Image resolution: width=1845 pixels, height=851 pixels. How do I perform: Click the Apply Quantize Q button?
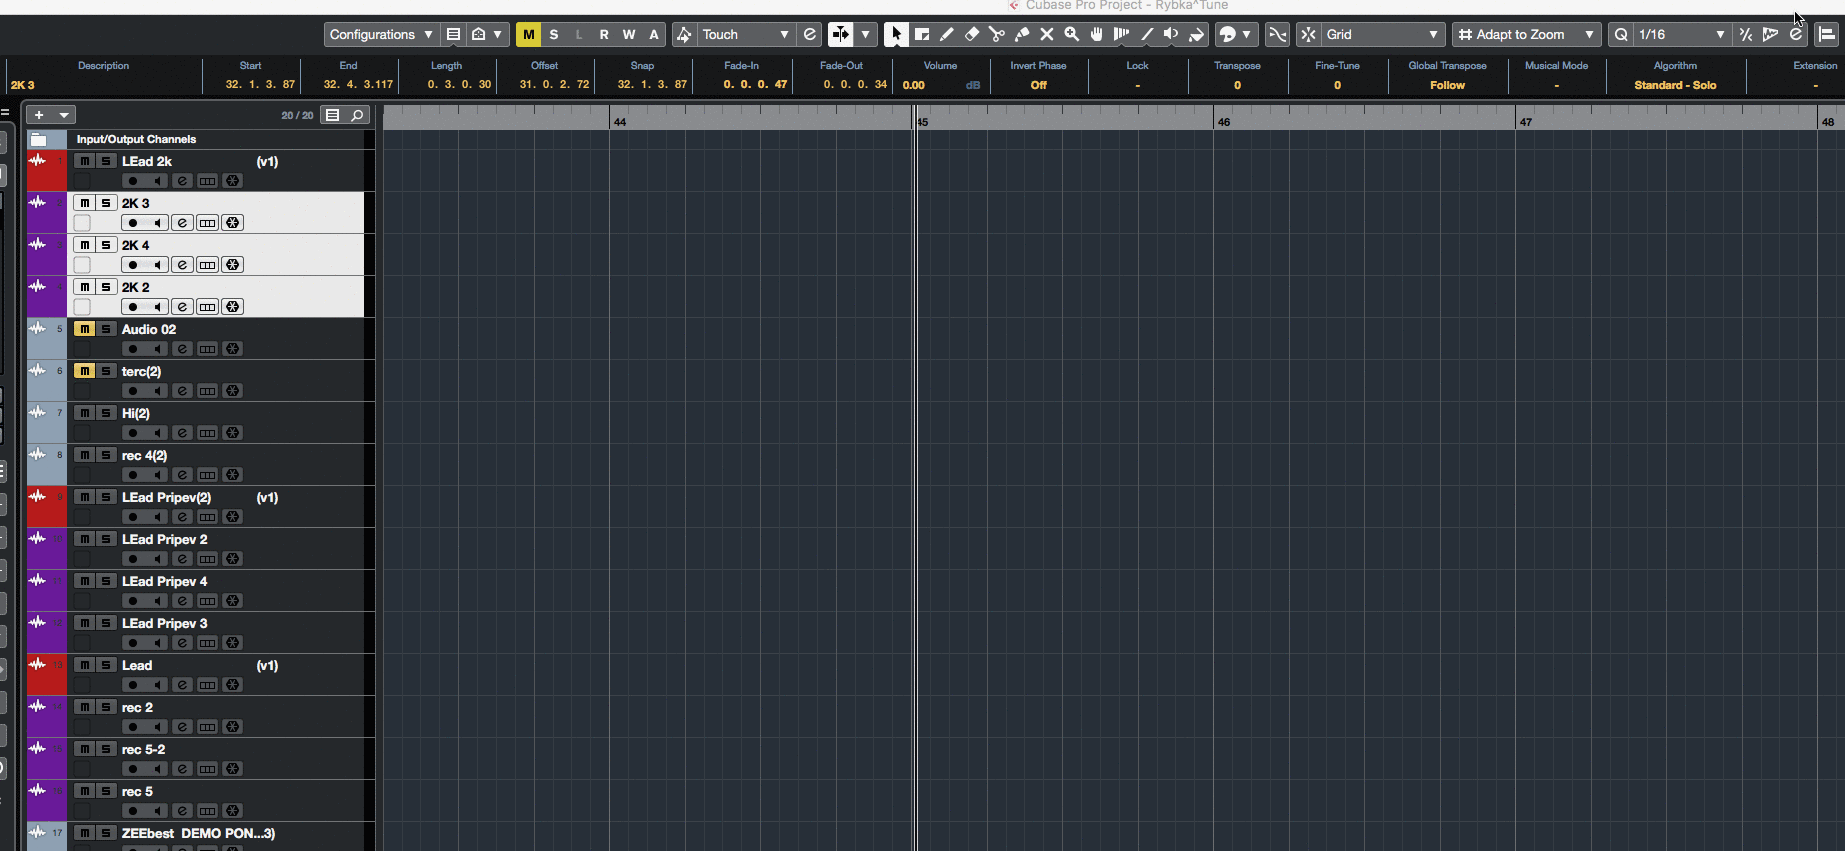click(1621, 34)
